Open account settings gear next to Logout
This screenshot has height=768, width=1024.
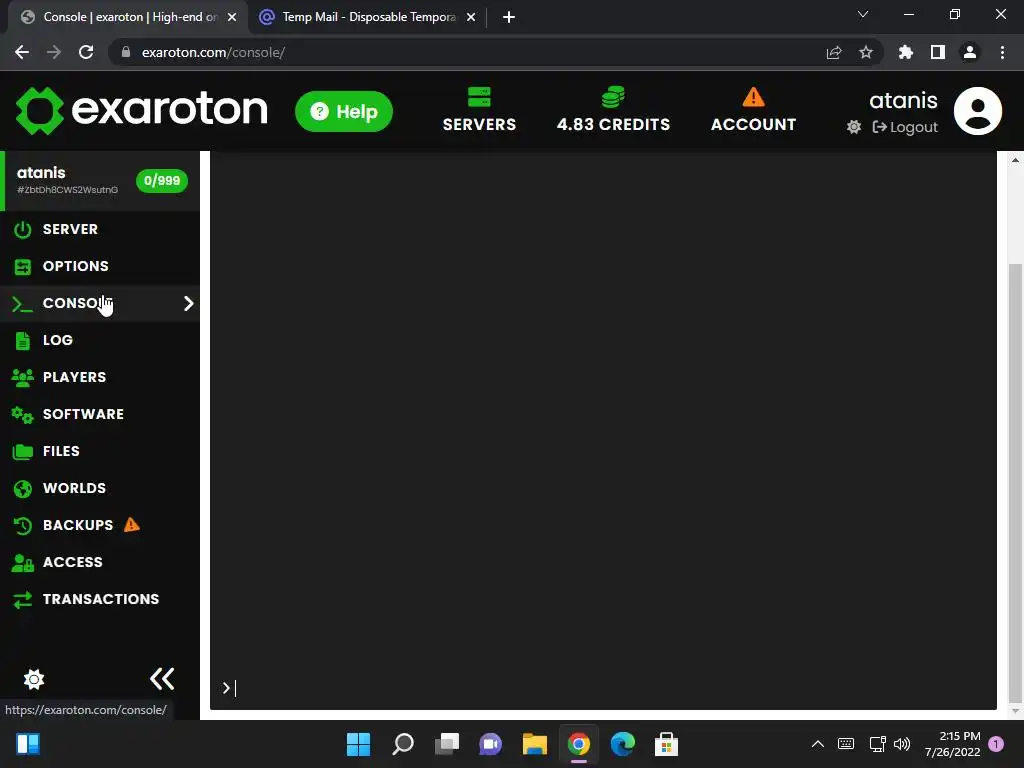point(854,127)
